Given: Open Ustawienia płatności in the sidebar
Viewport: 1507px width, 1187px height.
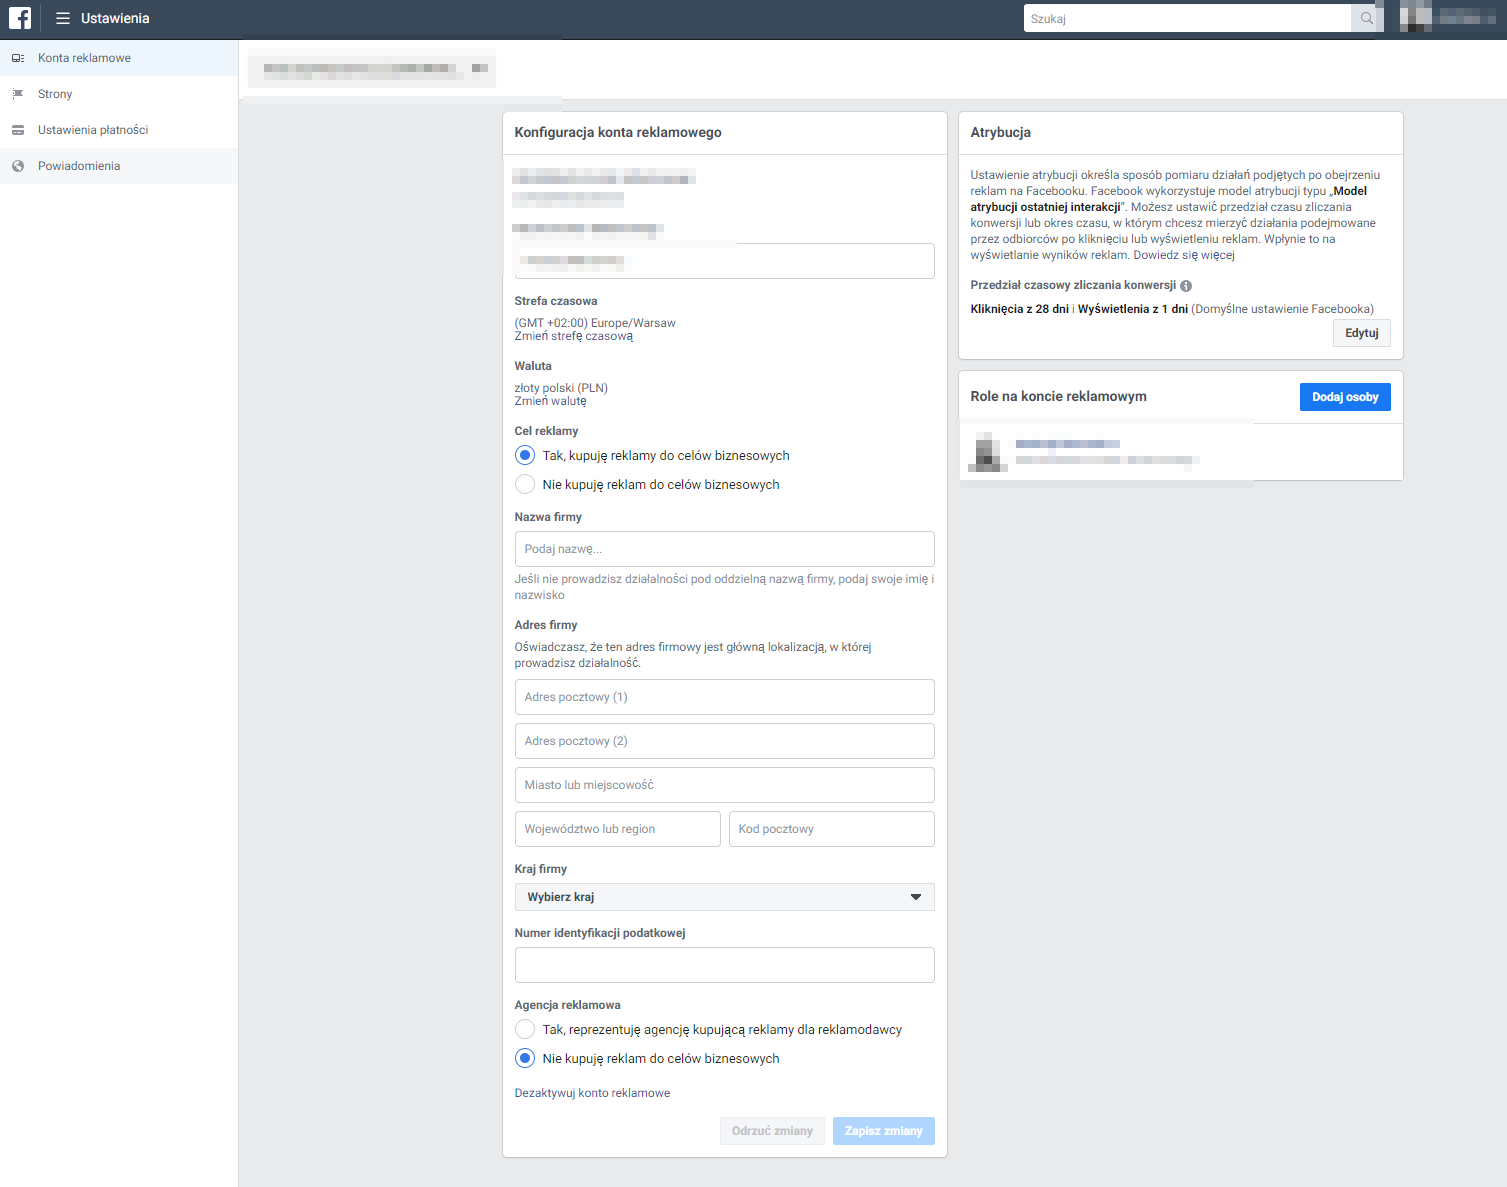Looking at the screenshot, I should (x=93, y=130).
